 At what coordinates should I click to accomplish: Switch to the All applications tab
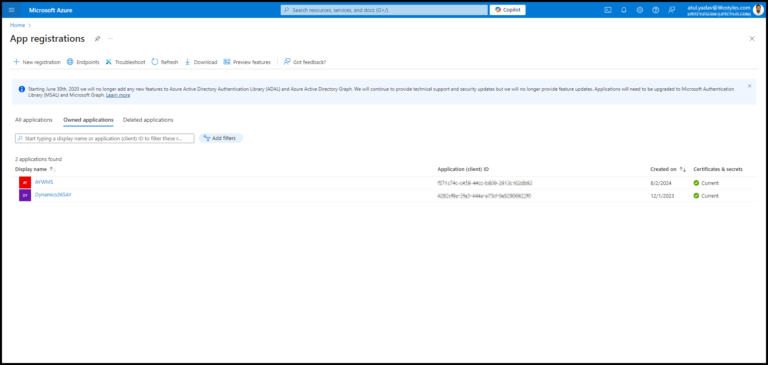34,120
